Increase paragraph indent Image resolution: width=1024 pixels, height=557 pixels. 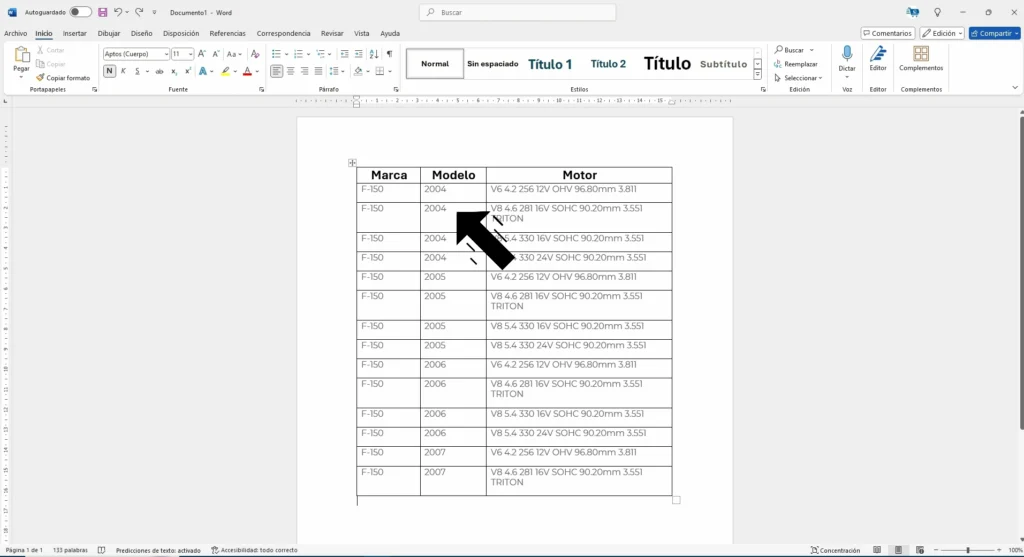coord(358,54)
